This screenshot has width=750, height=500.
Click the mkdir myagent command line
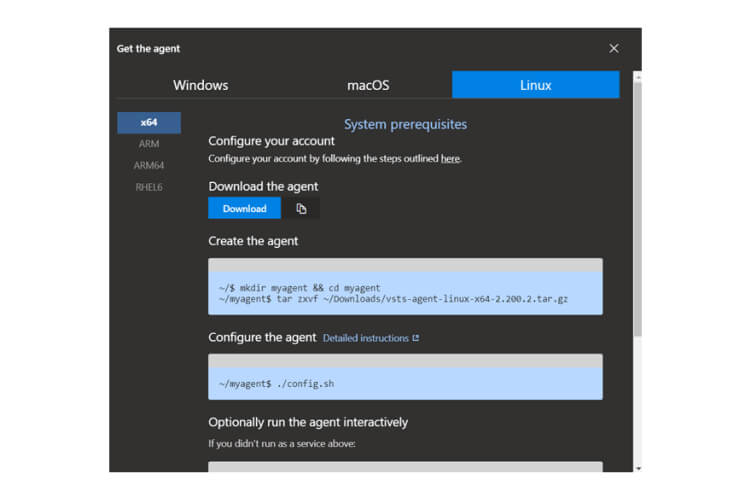pyautogui.click(x=299, y=287)
